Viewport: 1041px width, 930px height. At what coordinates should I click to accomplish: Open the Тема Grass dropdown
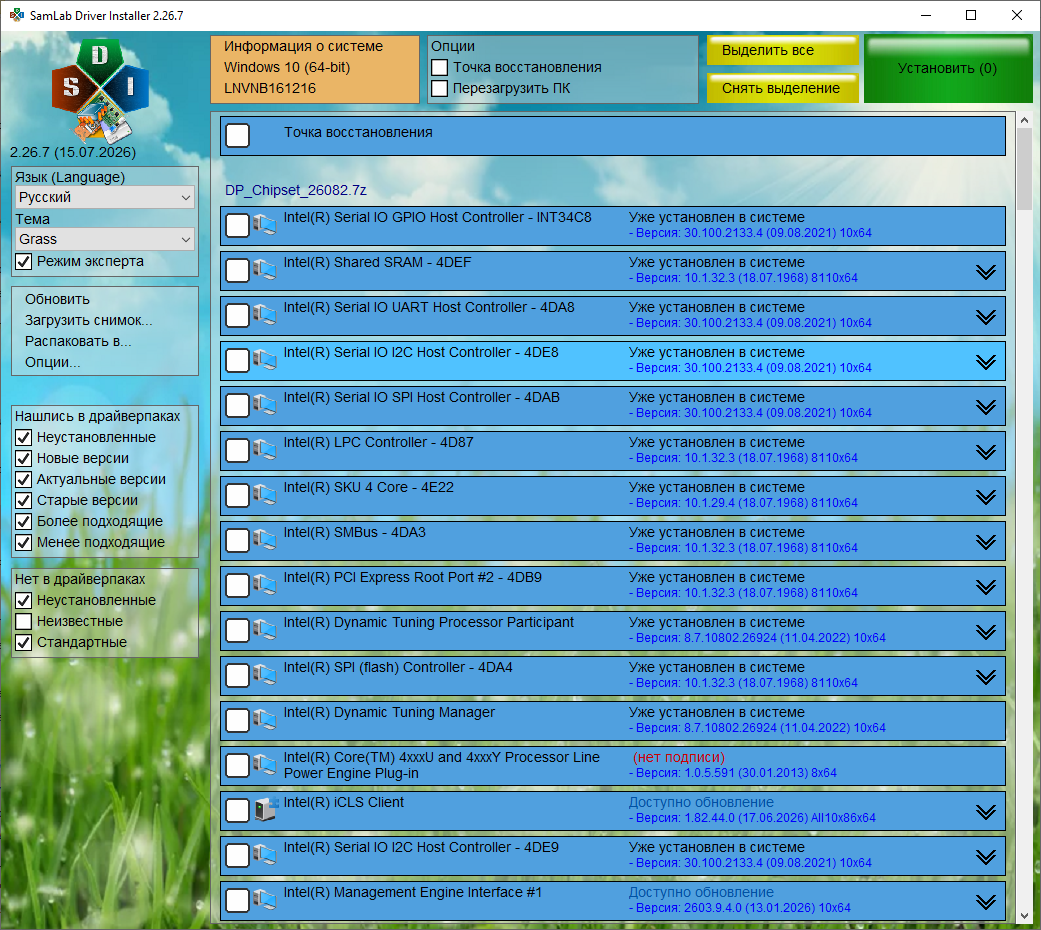[105, 239]
